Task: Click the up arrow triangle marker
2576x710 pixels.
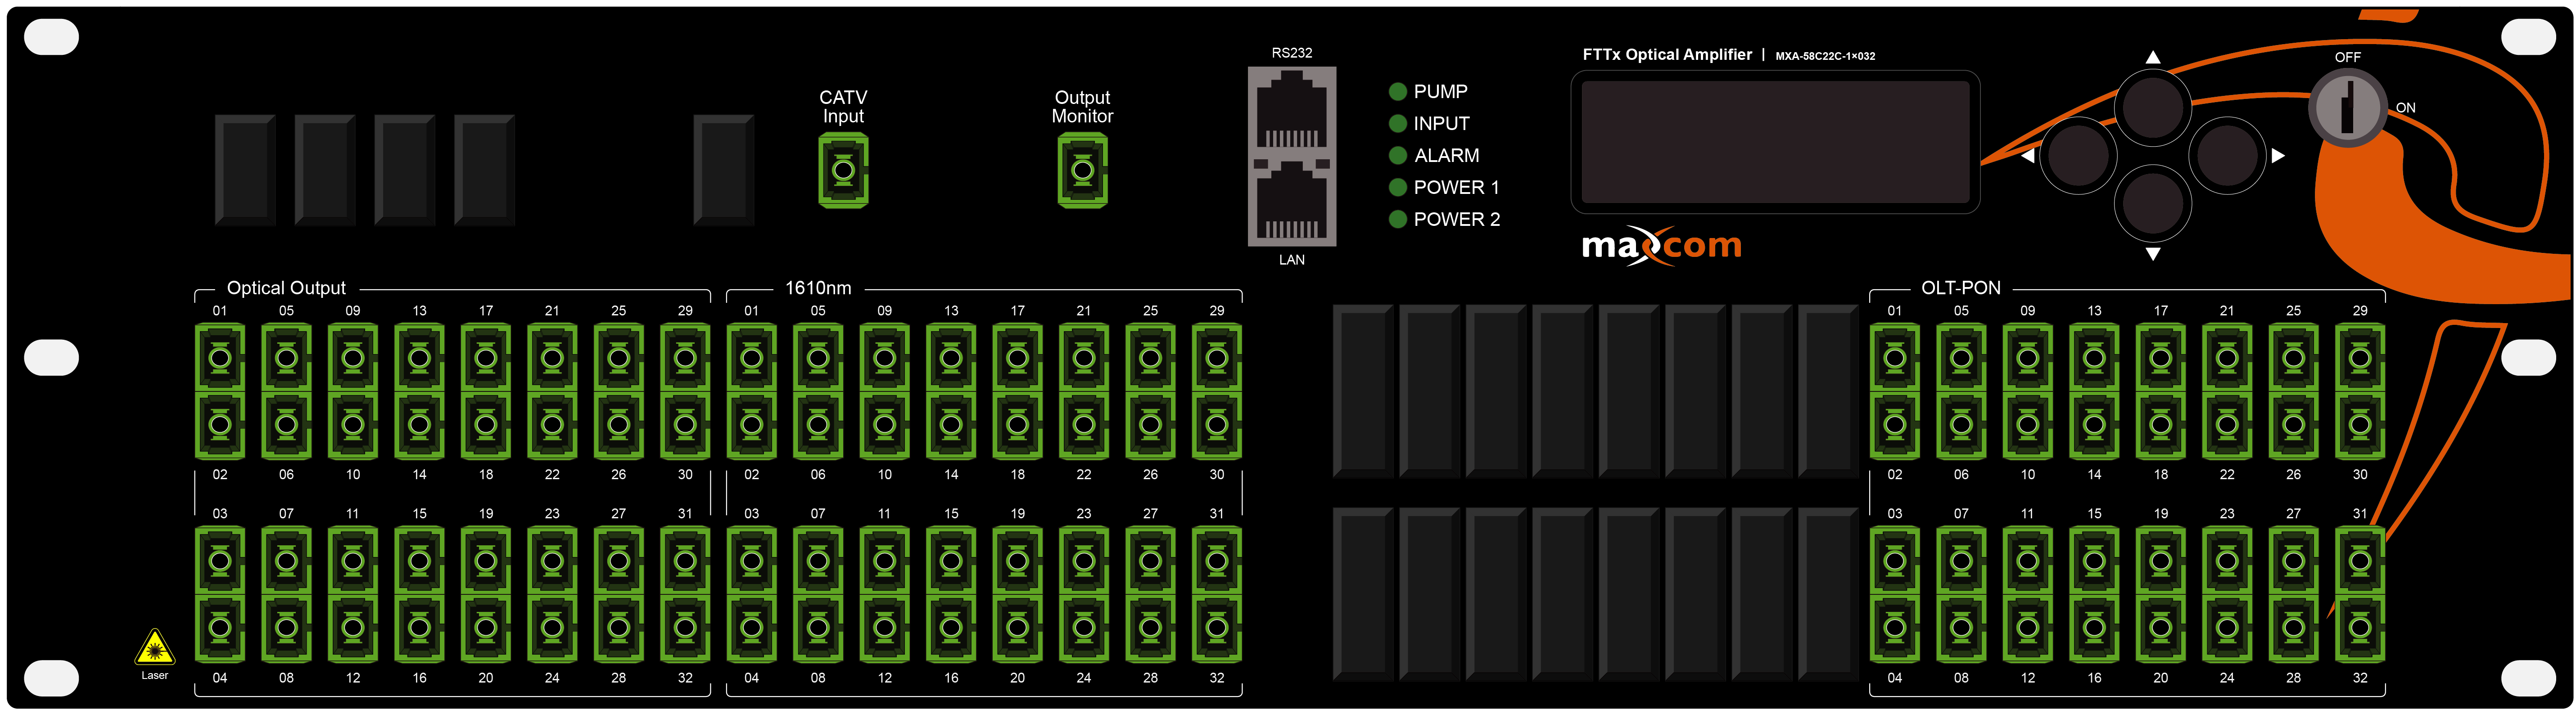Action: coord(2153,58)
